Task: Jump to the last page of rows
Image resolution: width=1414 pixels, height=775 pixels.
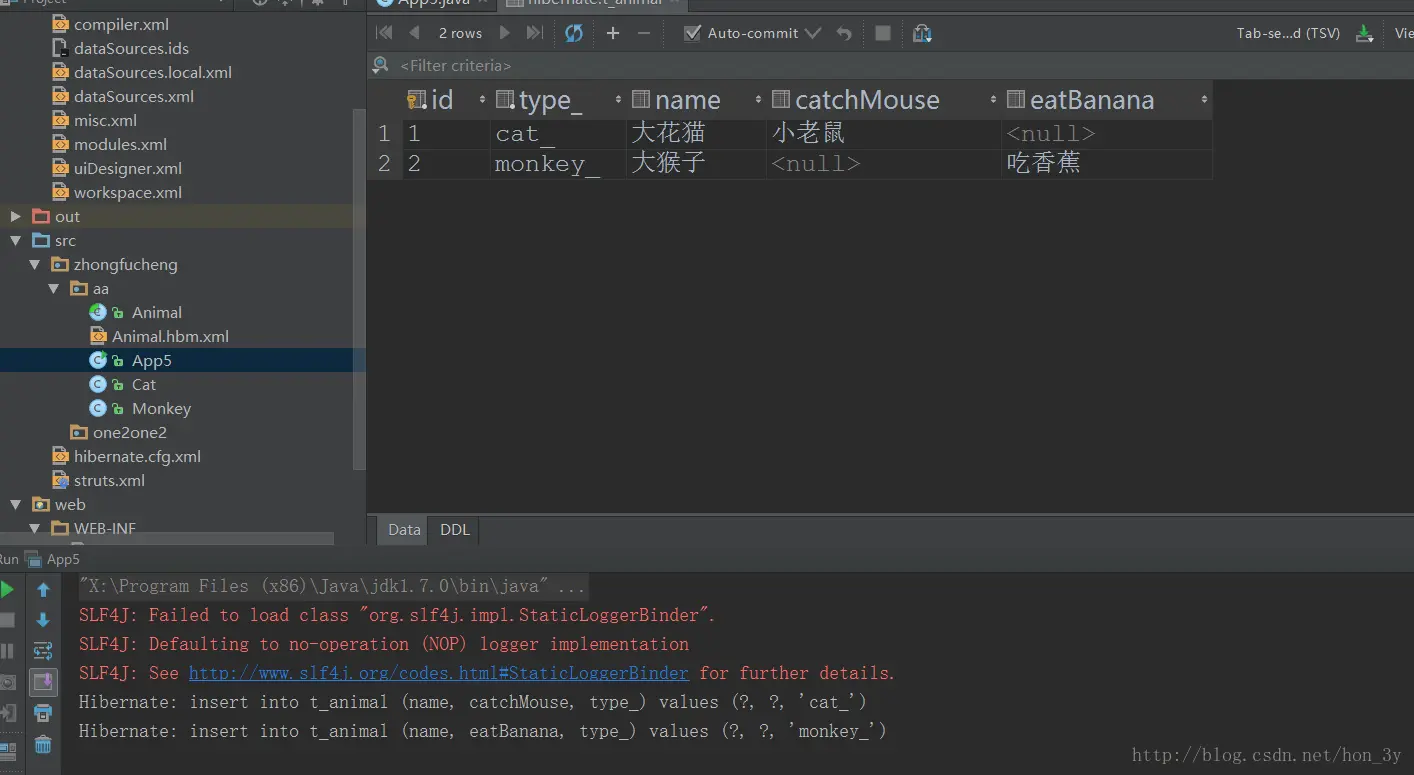Action: [x=534, y=32]
